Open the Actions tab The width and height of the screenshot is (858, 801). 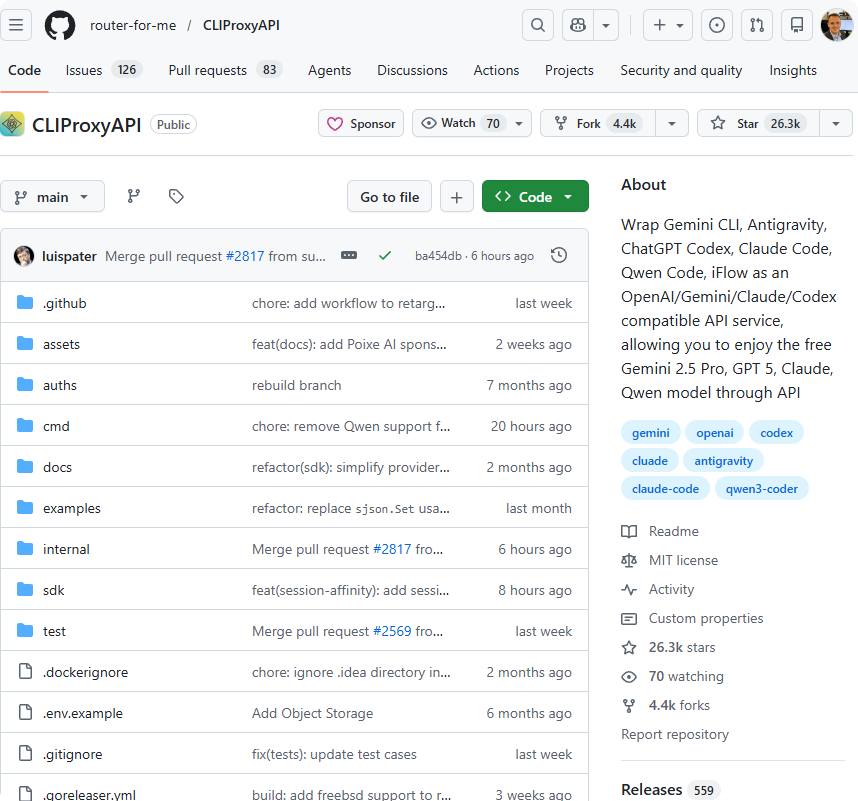pyautogui.click(x=496, y=71)
